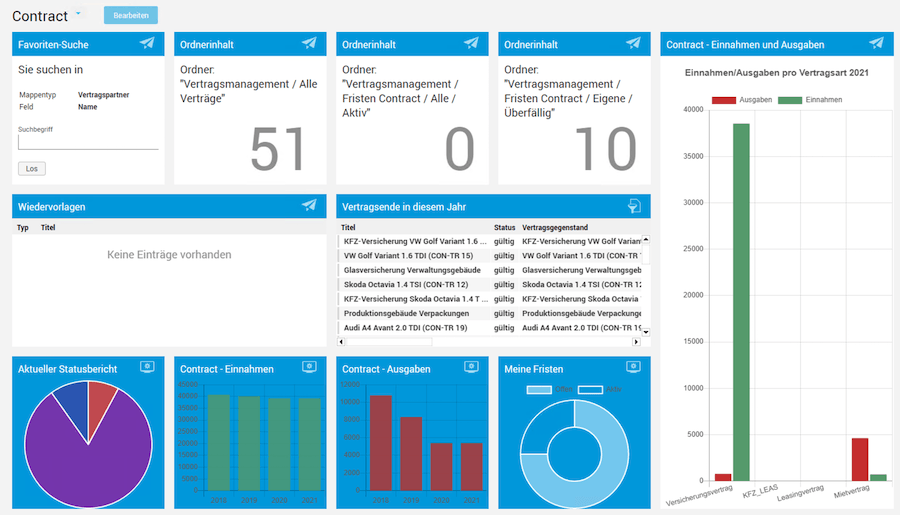The image size is (900, 515).
Task: Toggle the Offen legend in Meine Fristen
Action: click(550, 389)
